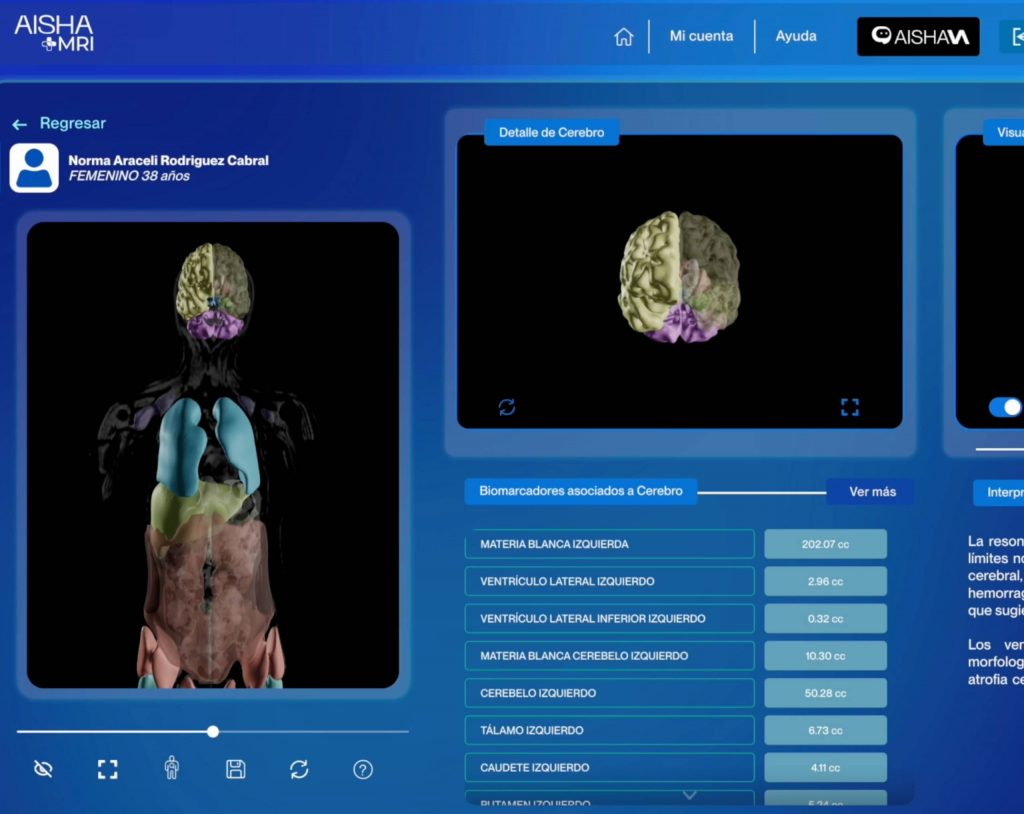Image resolution: width=1024 pixels, height=814 pixels.
Task: Toggle visibility with the crossed eye icon
Action: [x=43, y=769]
